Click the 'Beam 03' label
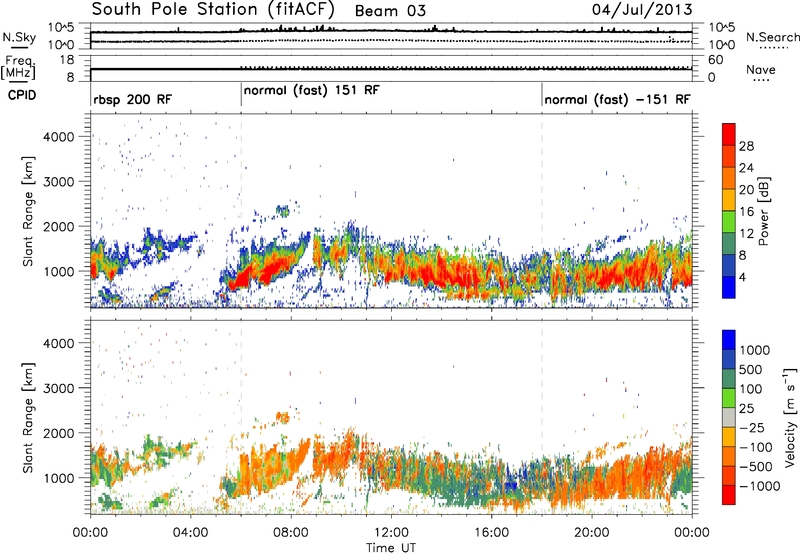The width and height of the screenshot is (800, 554). (390, 11)
